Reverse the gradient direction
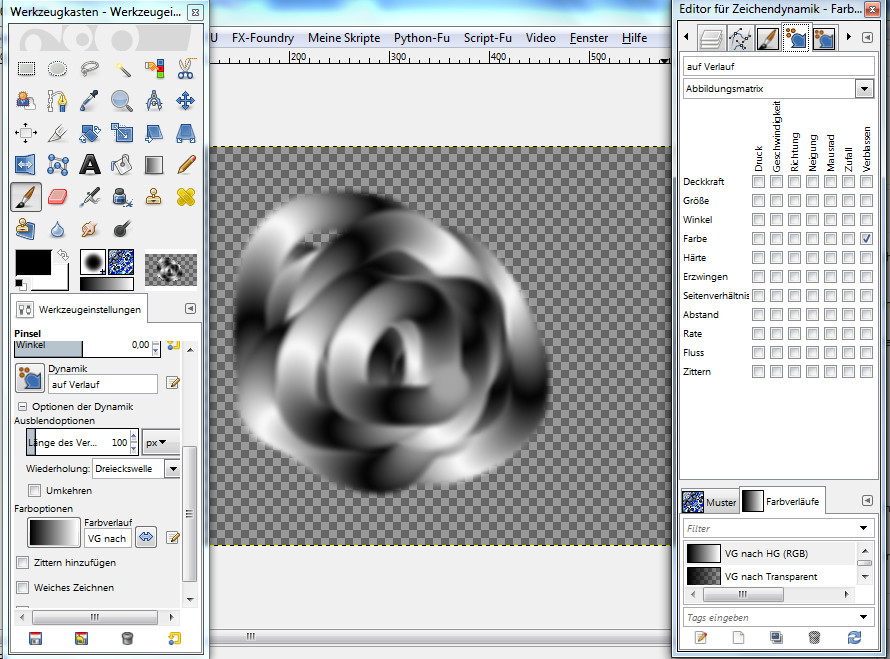This screenshot has height=659, width=890. 146,537
